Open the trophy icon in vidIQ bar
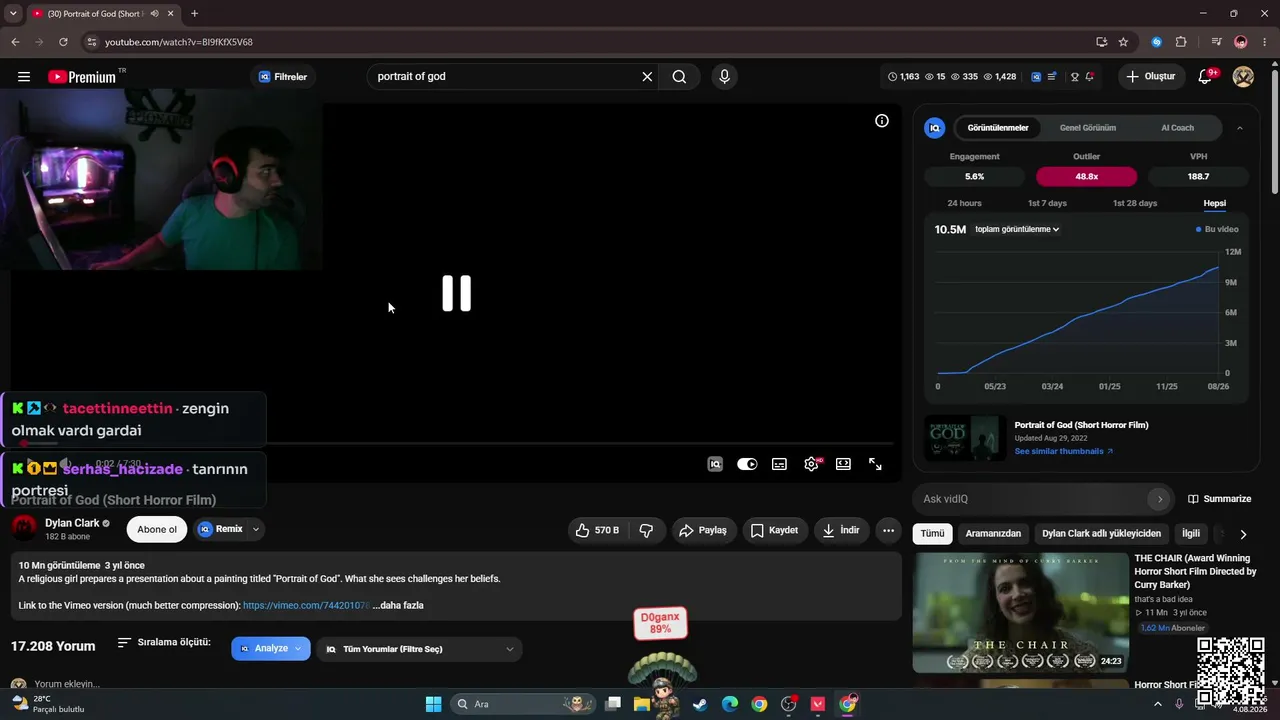 (1075, 77)
